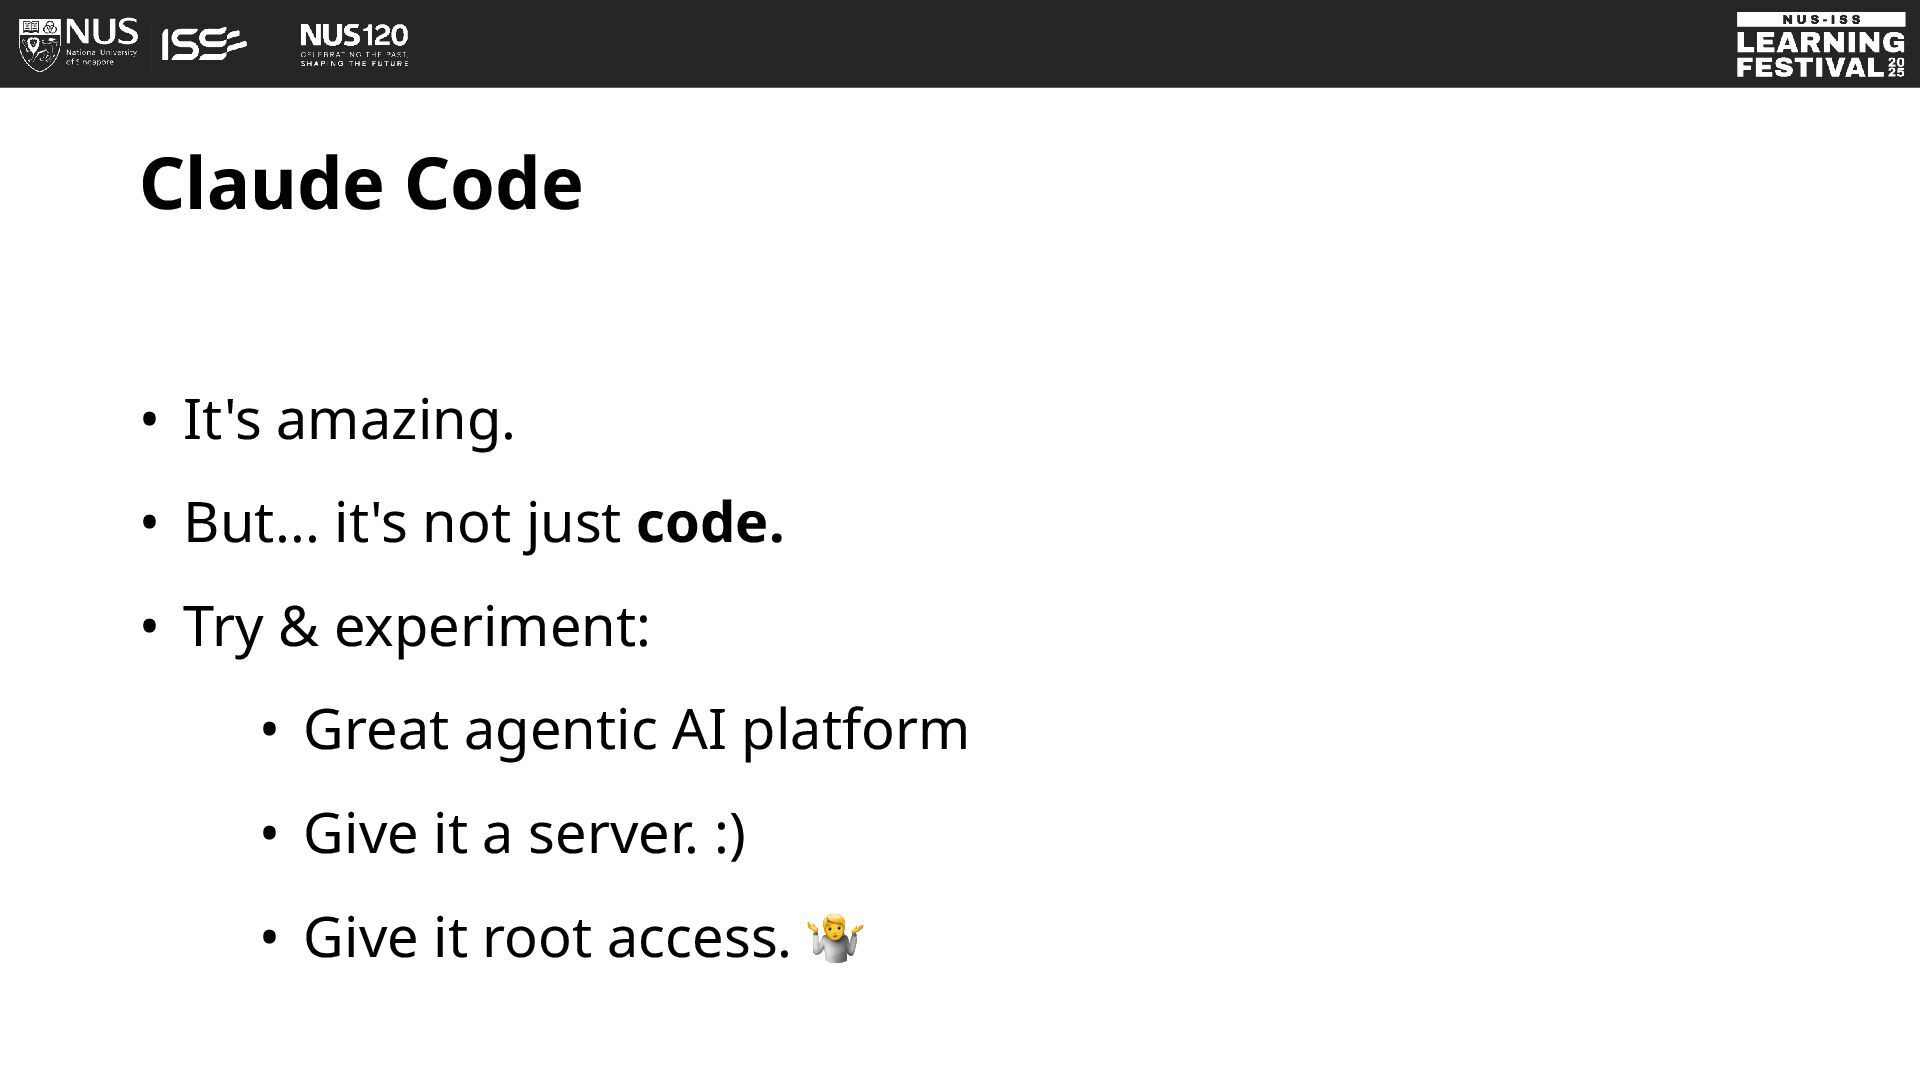1920x1080 pixels.
Task: Click the NUS crest logo
Action: click(x=40, y=44)
